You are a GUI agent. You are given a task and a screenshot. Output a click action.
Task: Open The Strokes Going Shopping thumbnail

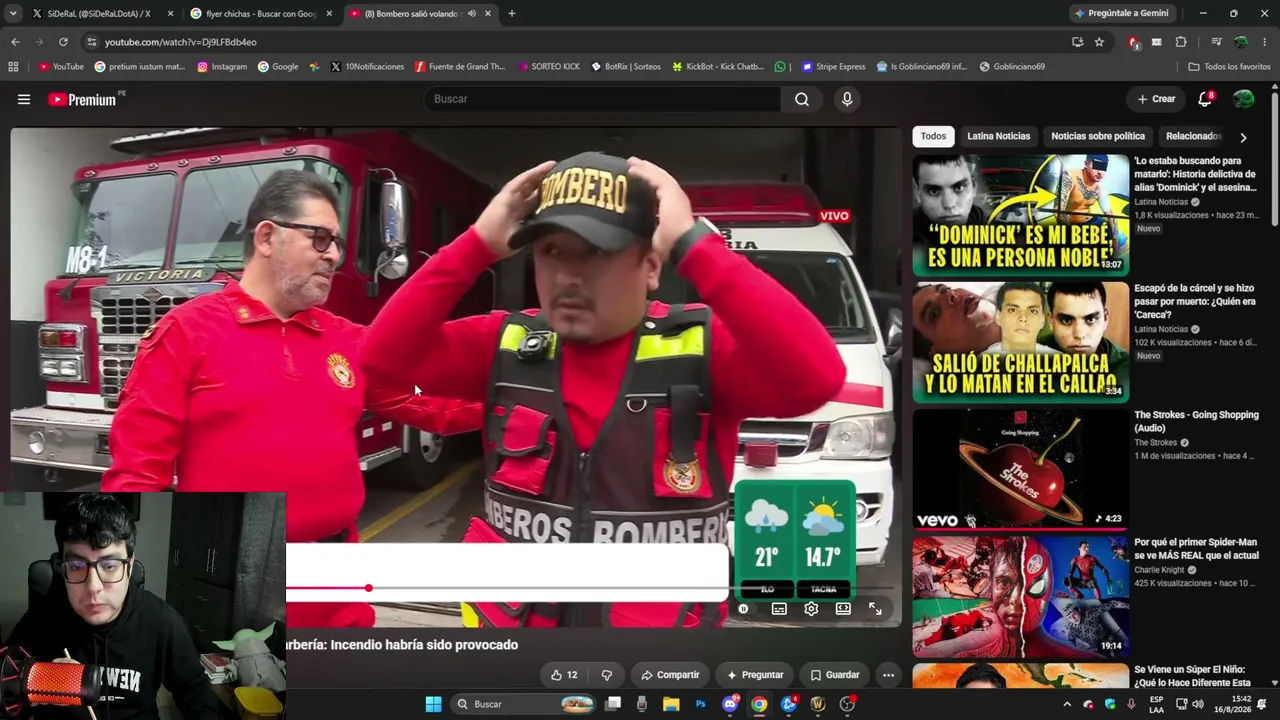1020,469
